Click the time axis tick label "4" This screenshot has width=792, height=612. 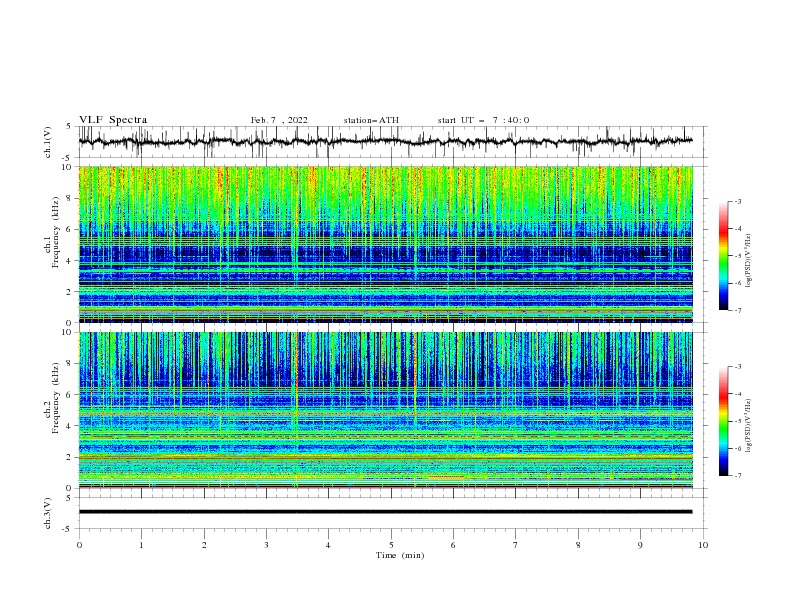(328, 545)
